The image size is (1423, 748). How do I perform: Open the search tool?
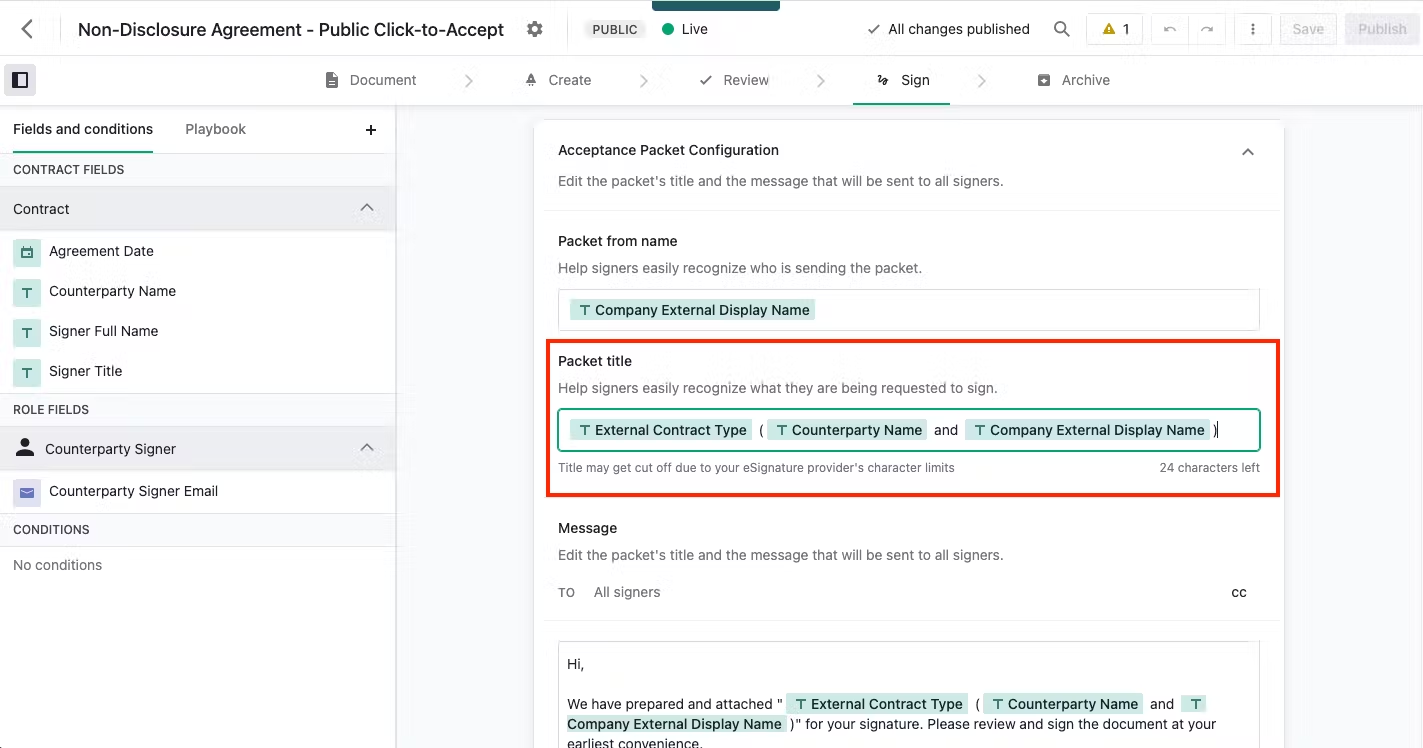pos(1062,29)
